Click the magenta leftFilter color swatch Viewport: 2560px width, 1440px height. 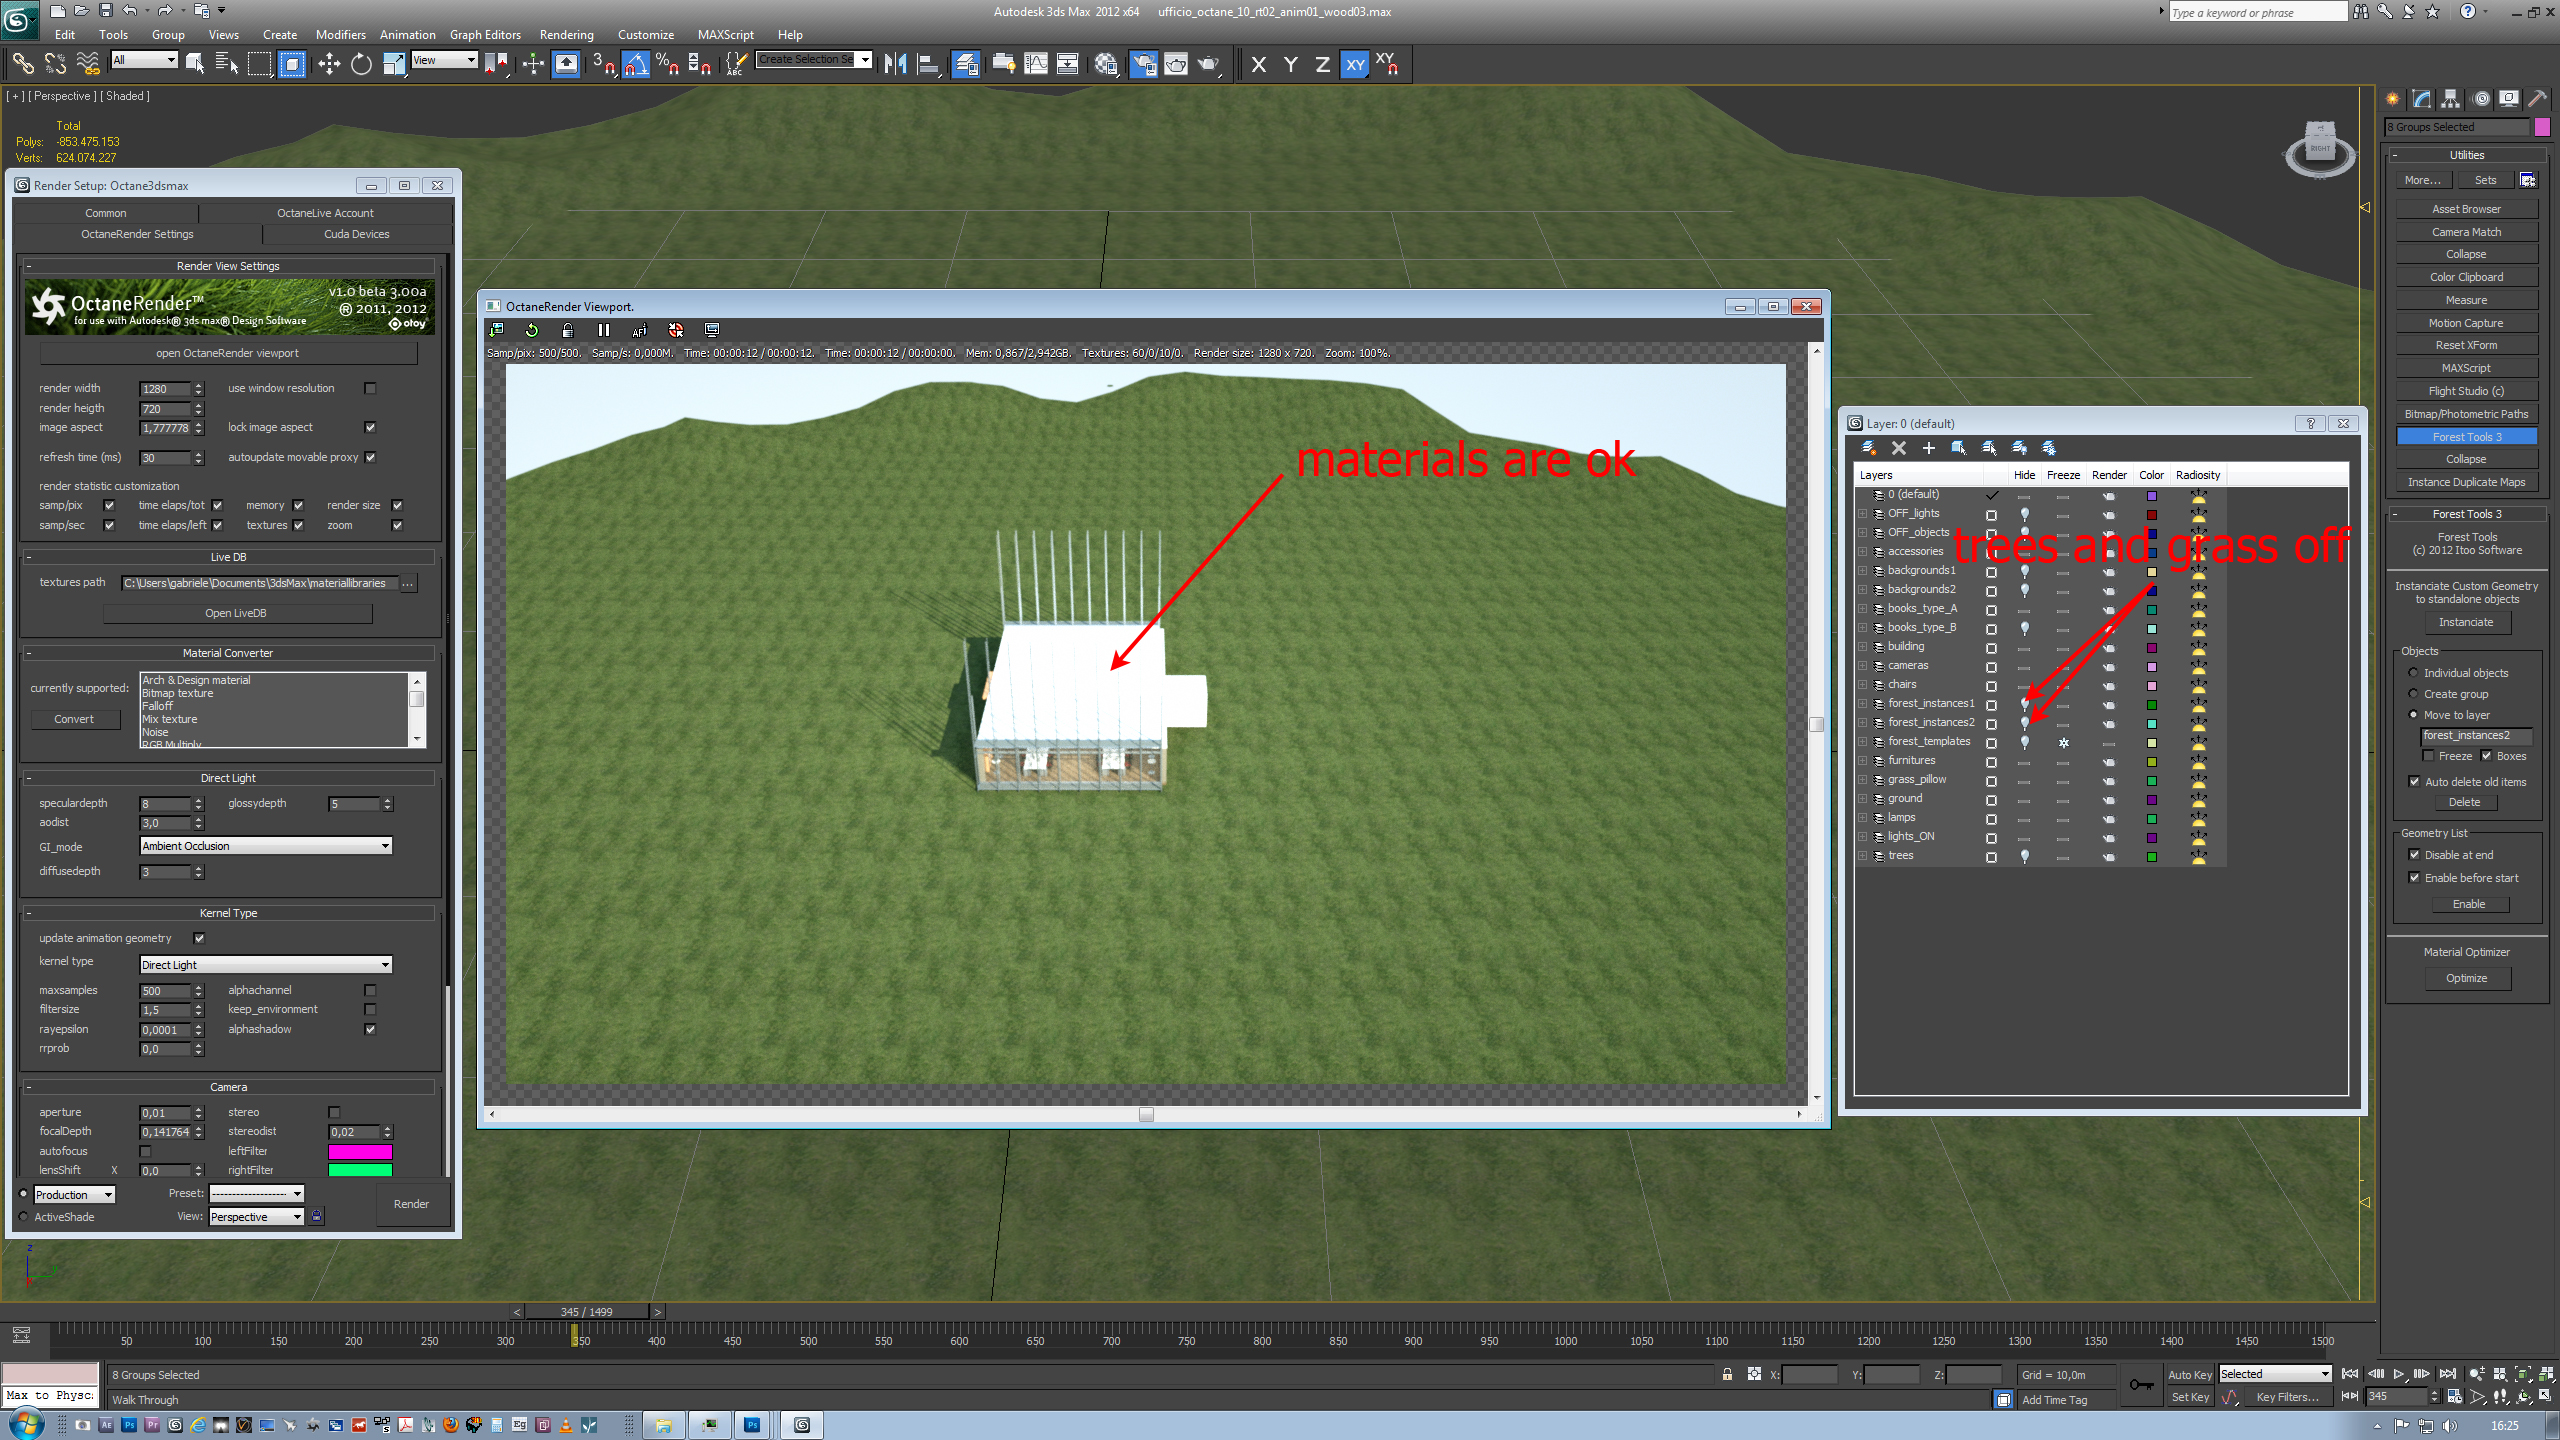point(360,1151)
